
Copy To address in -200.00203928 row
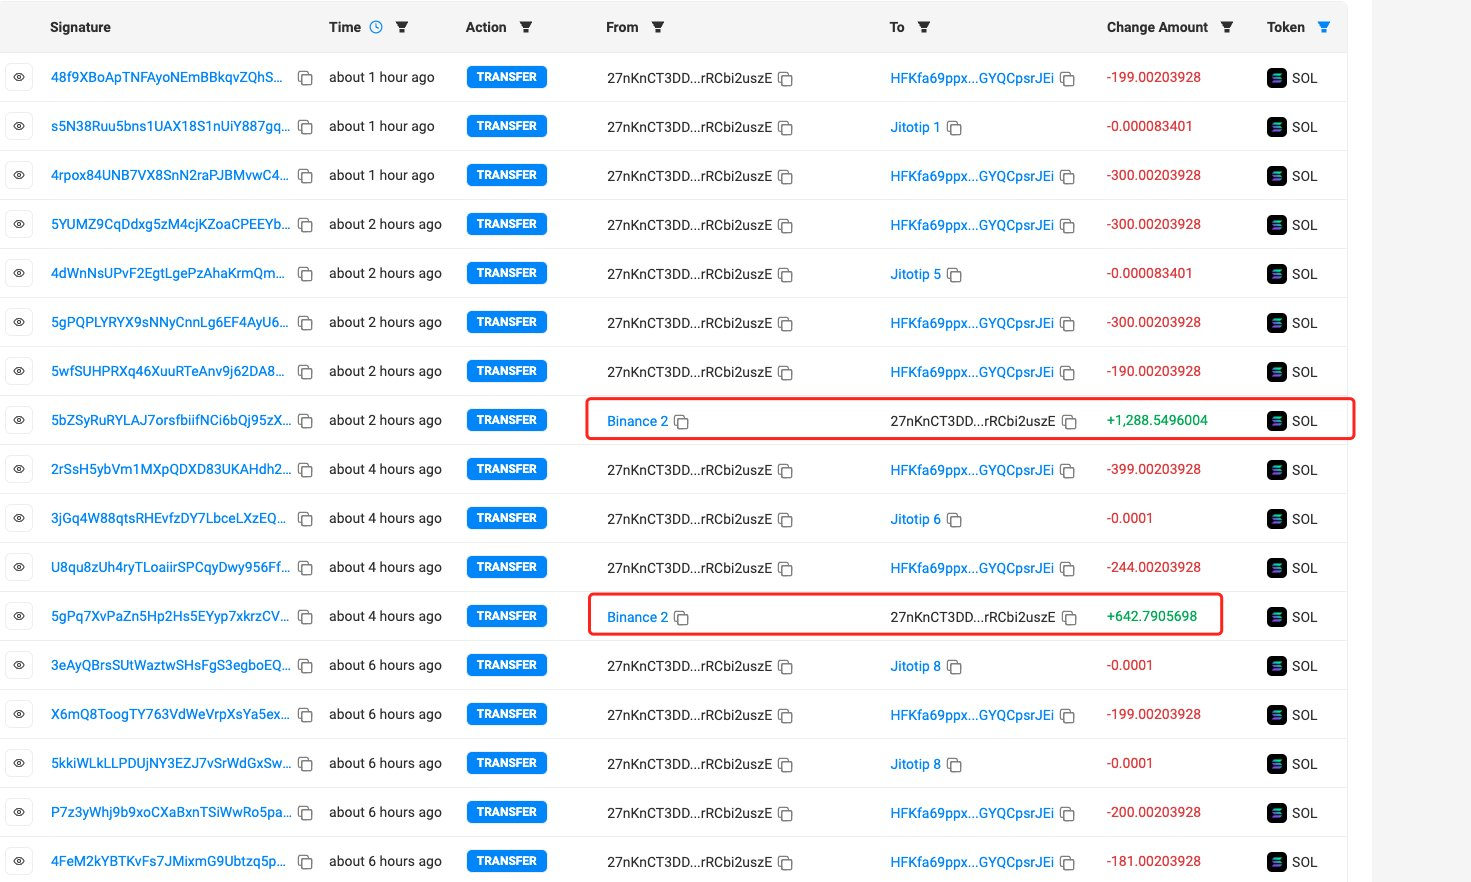(x=1068, y=813)
